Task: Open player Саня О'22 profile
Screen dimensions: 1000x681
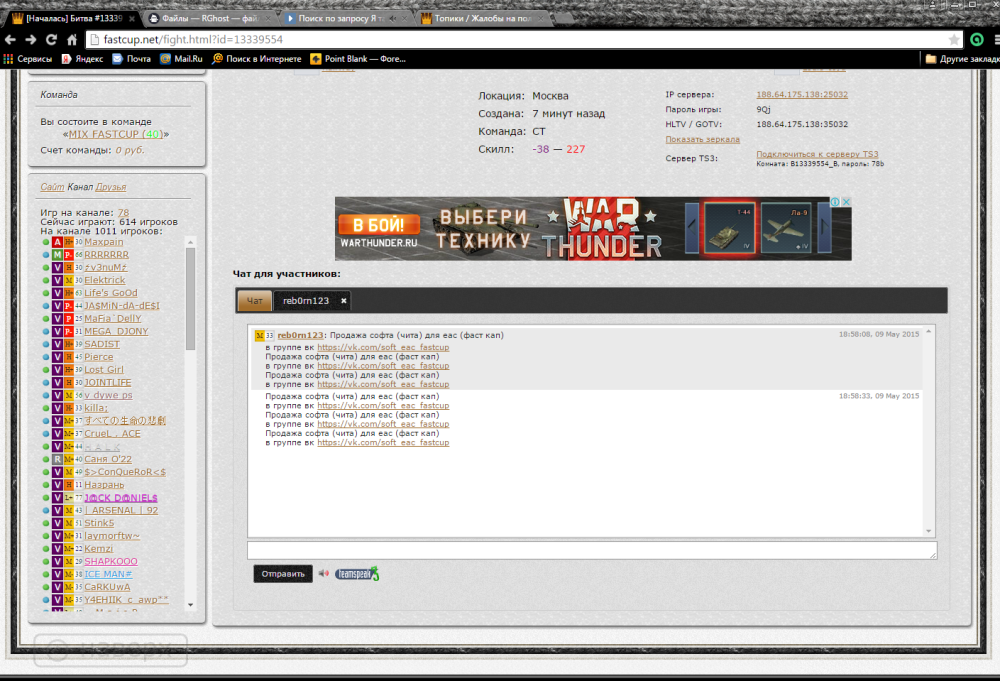Action: tap(108, 459)
